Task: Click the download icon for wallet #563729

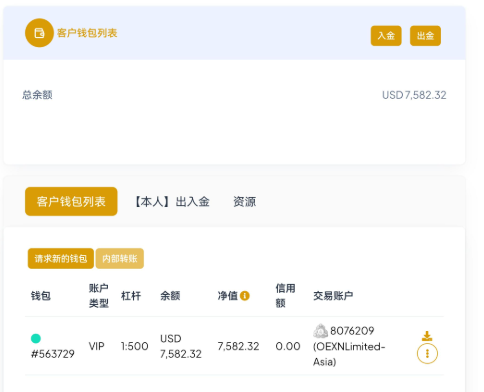Action: click(427, 336)
